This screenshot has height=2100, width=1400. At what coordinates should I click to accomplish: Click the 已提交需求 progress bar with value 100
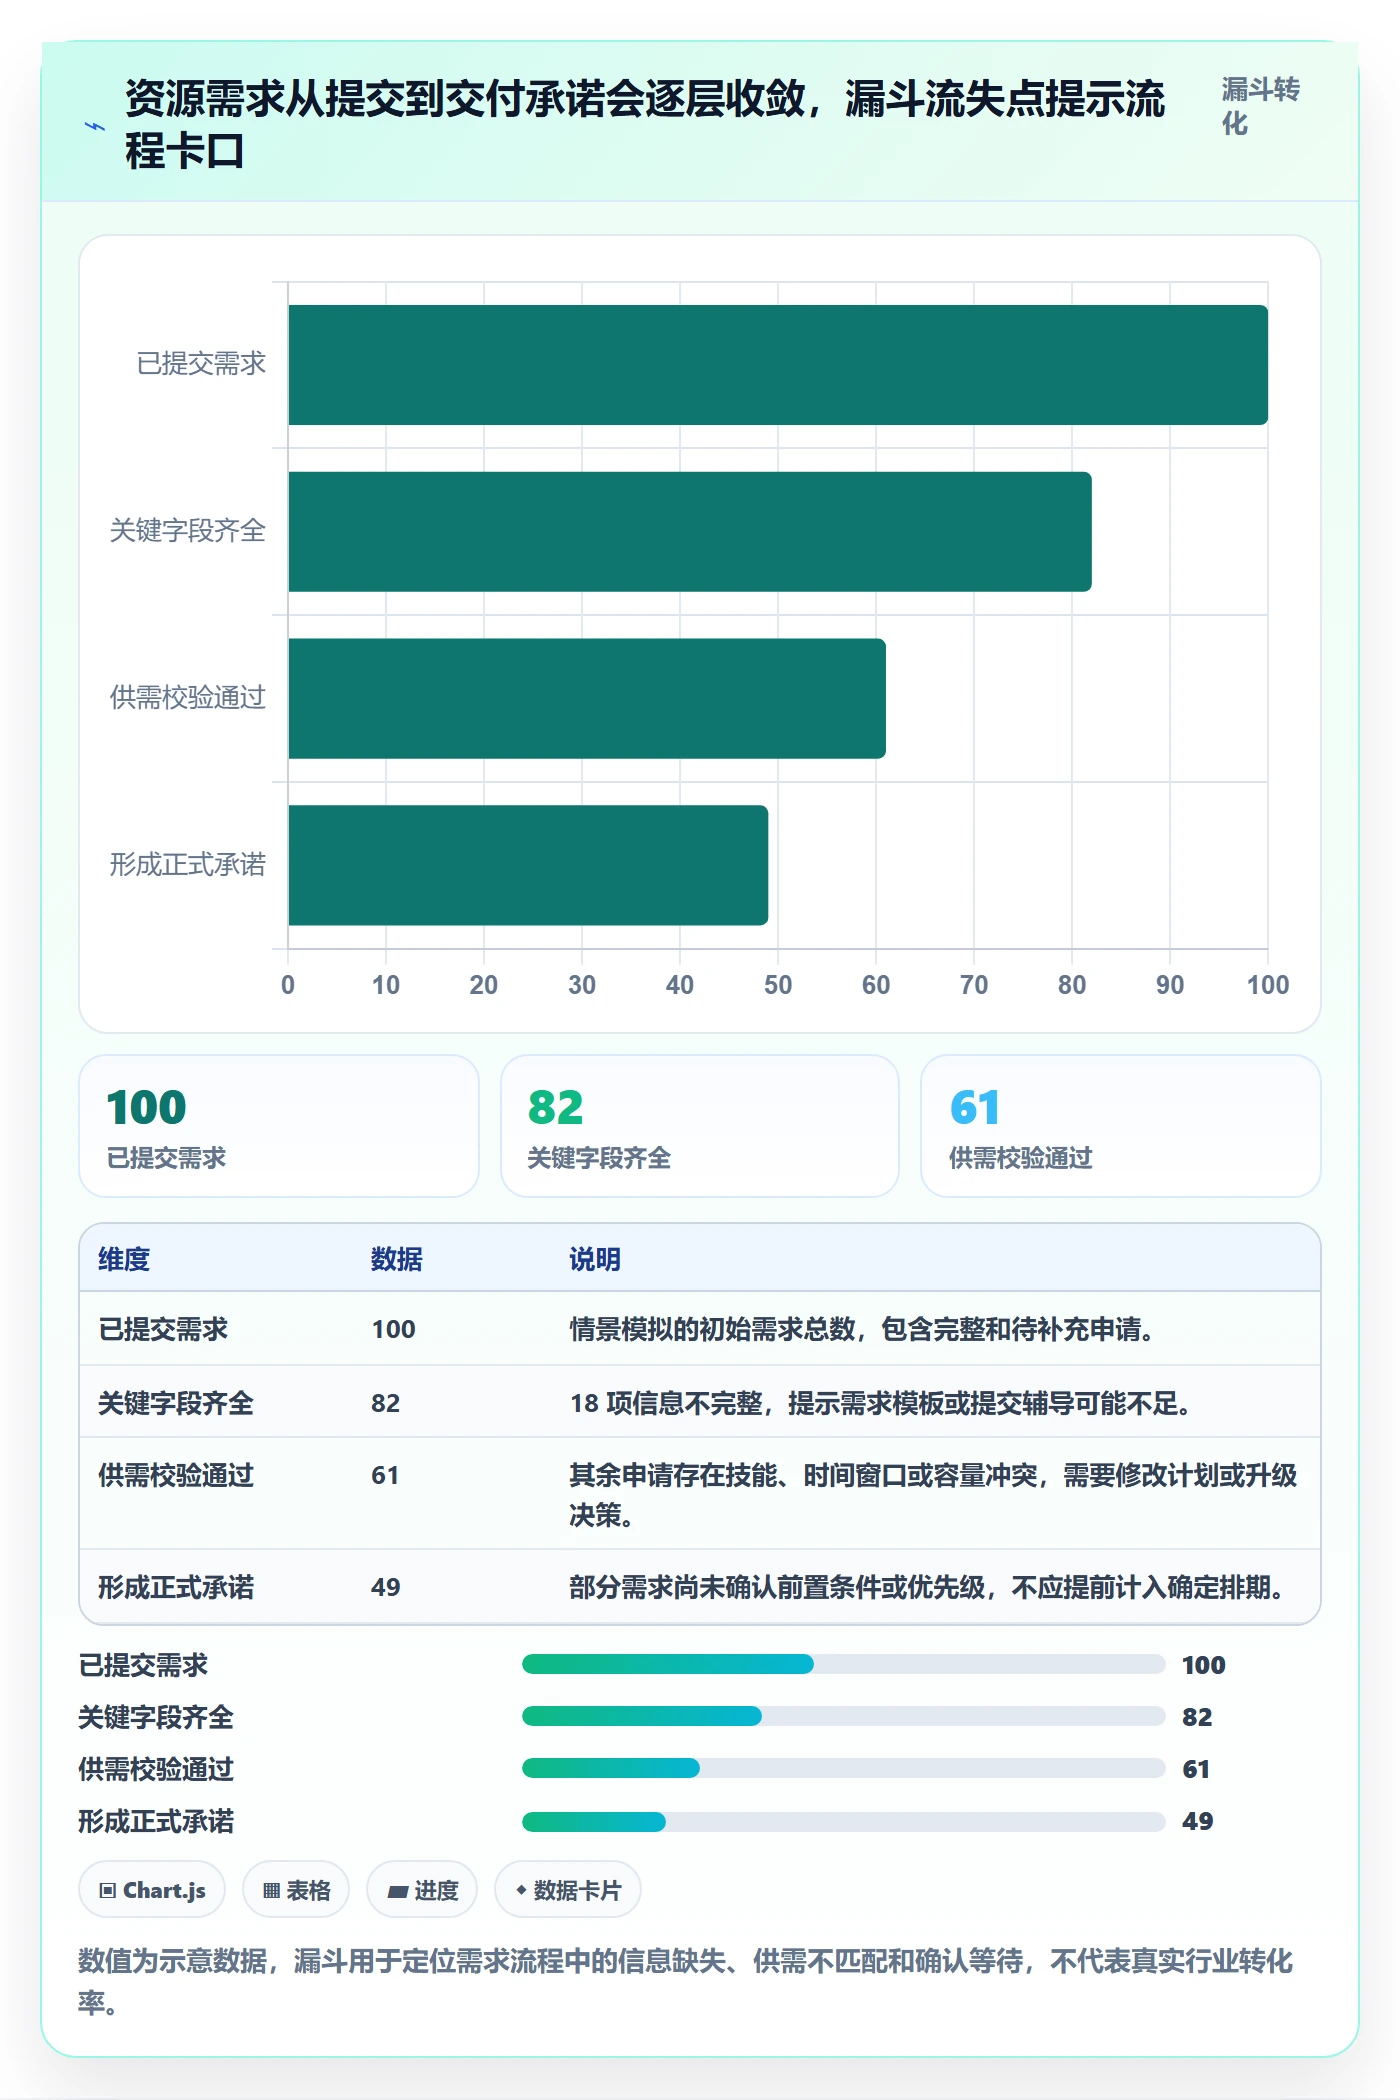coord(843,1664)
